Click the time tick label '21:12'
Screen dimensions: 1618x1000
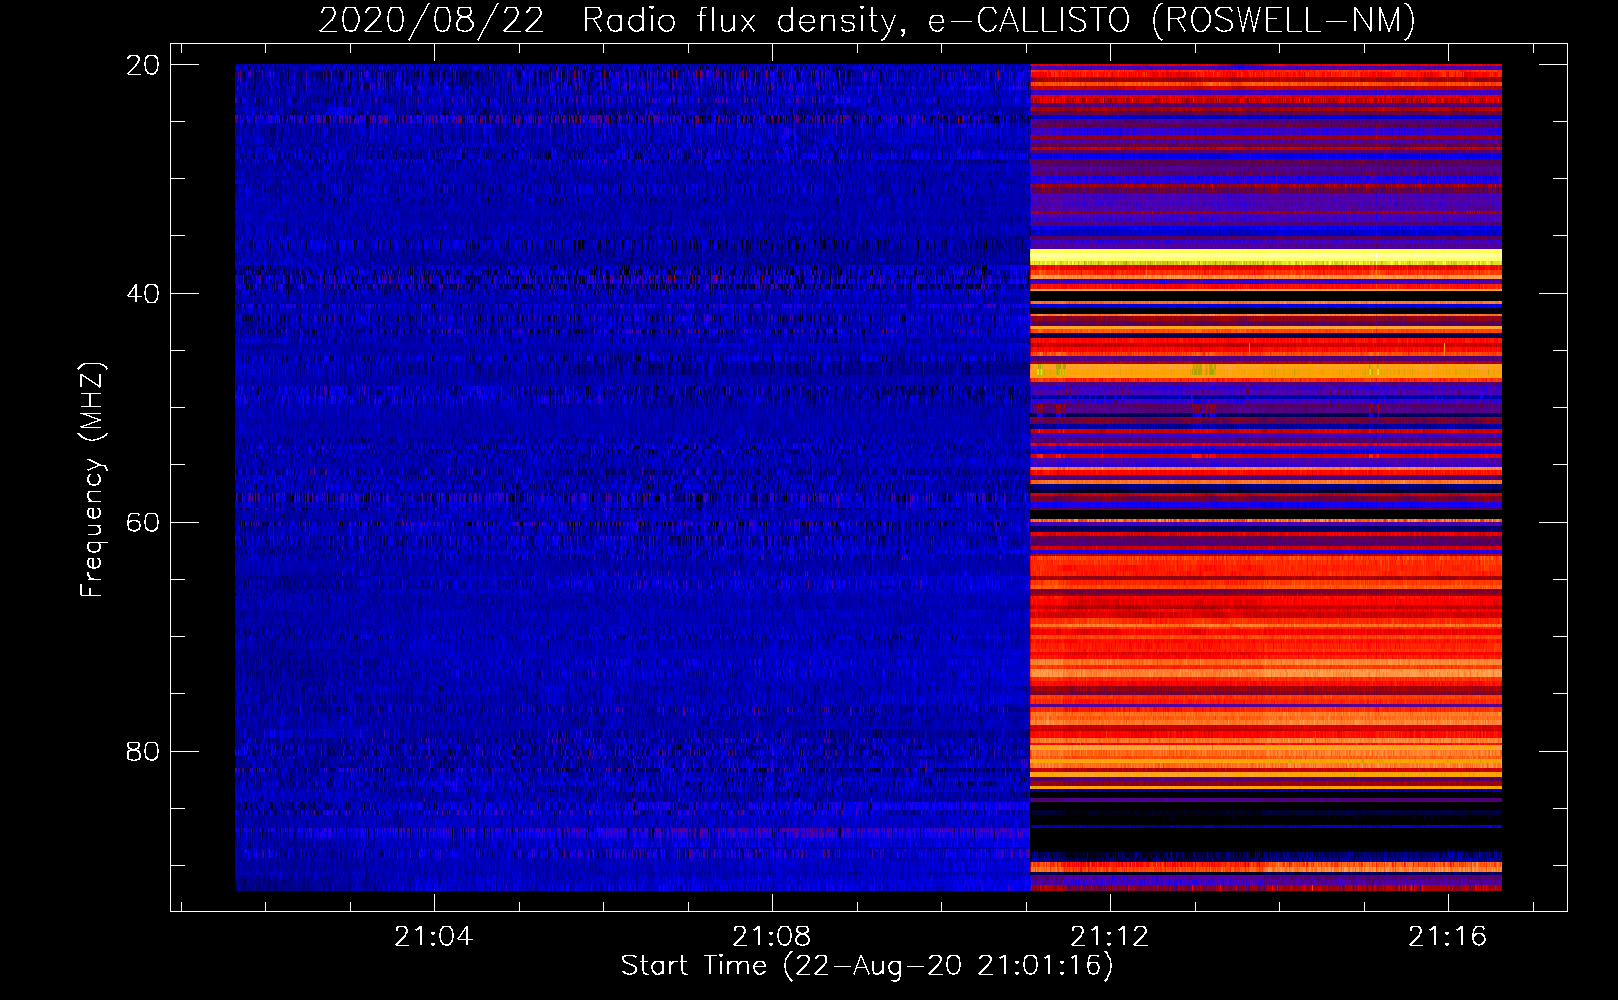1110,937
